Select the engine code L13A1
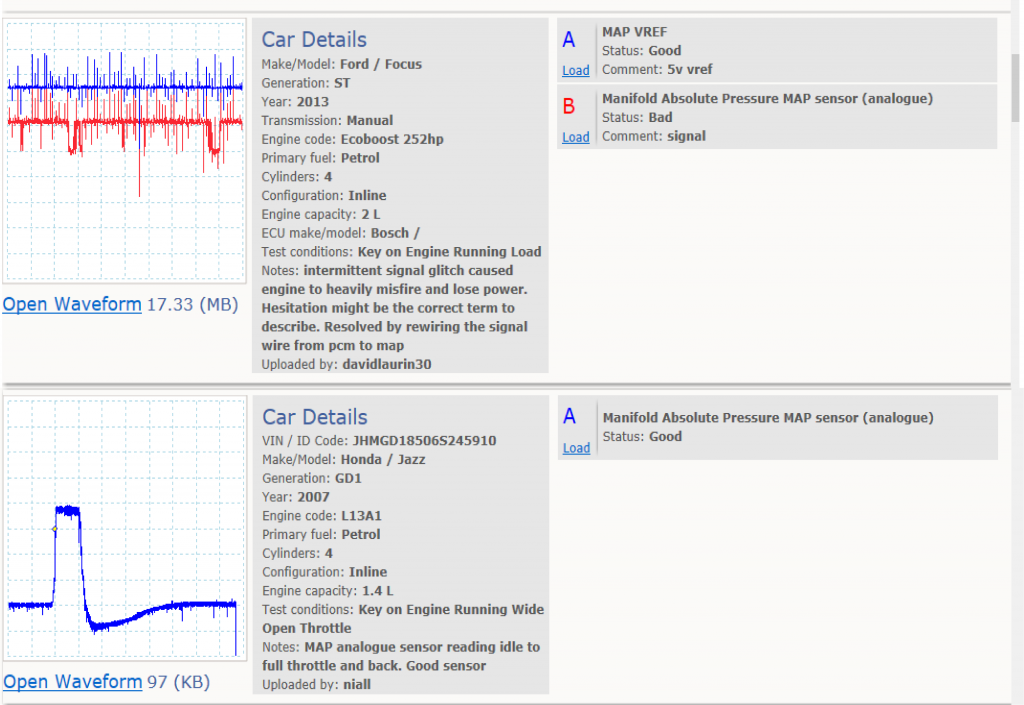 [x=361, y=516]
